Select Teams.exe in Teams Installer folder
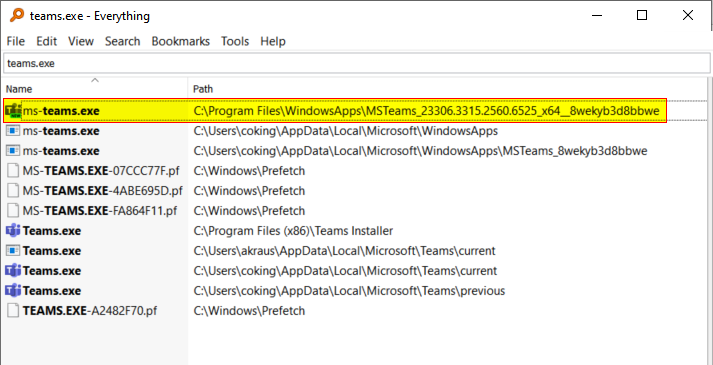The height and width of the screenshot is (365, 713). point(52,230)
